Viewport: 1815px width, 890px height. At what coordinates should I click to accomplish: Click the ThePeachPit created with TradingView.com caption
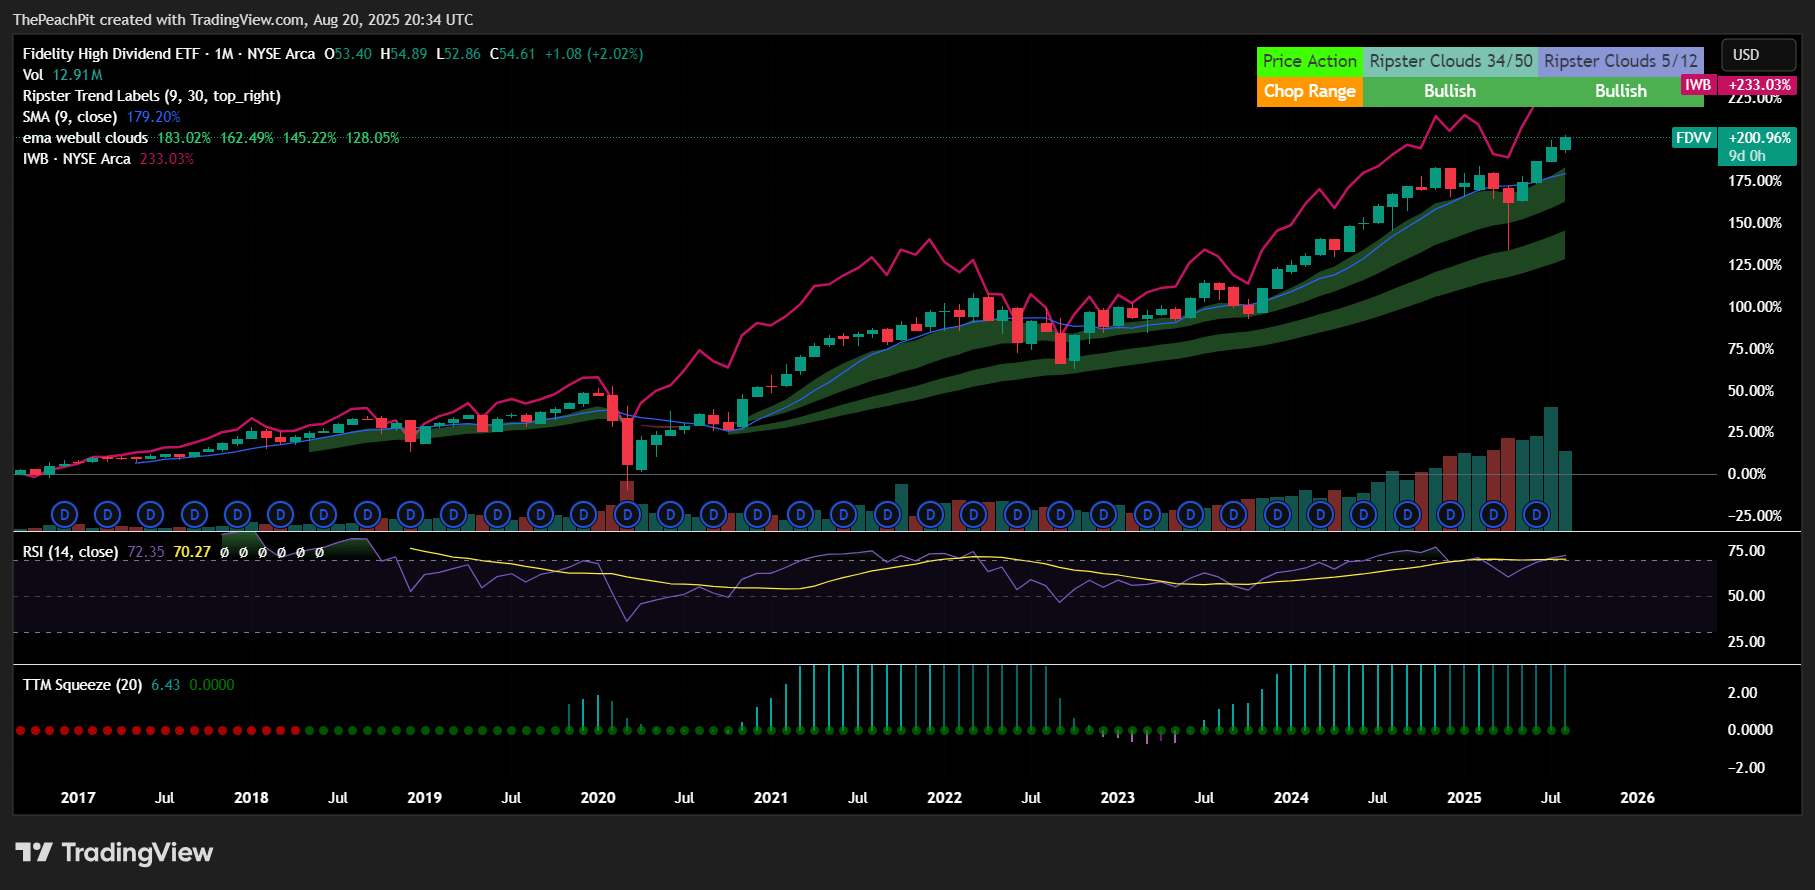[243, 20]
